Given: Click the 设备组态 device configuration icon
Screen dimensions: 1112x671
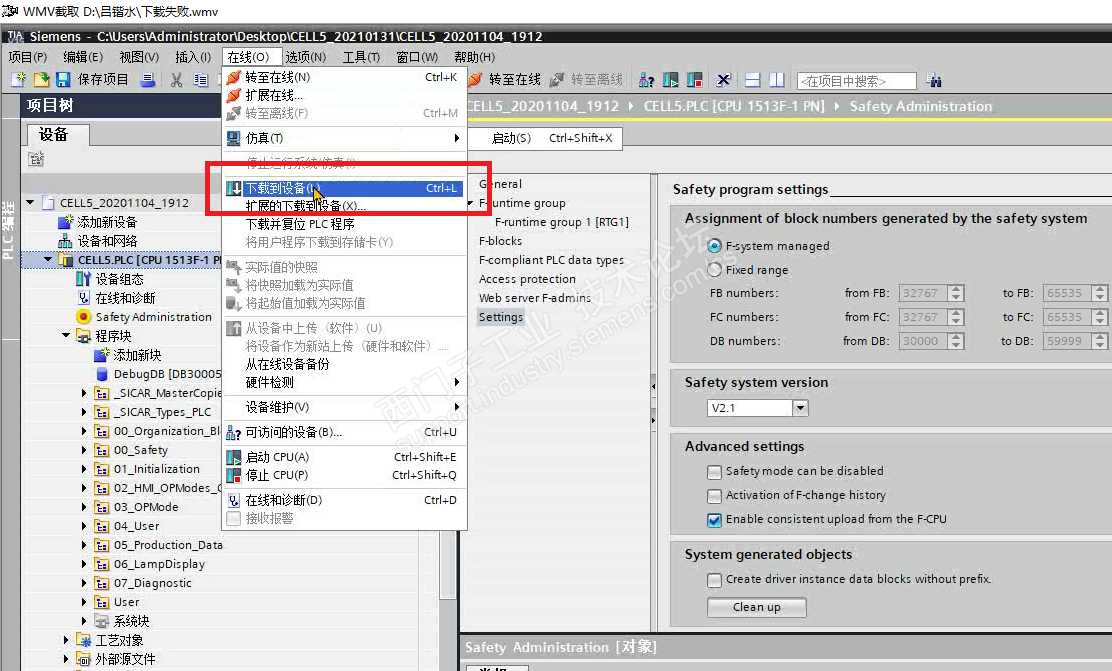Looking at the screenshot, I should [84, 279].
